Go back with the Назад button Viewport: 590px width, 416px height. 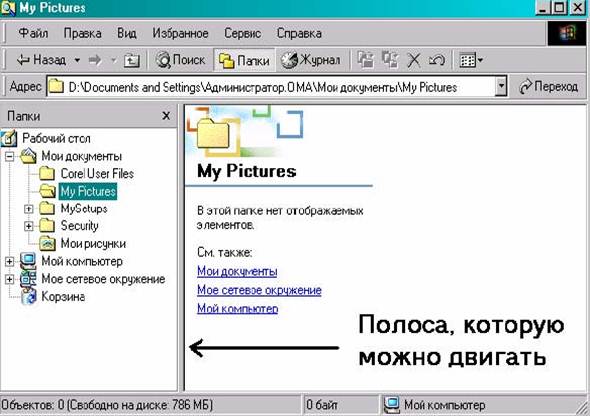[41, 60]
